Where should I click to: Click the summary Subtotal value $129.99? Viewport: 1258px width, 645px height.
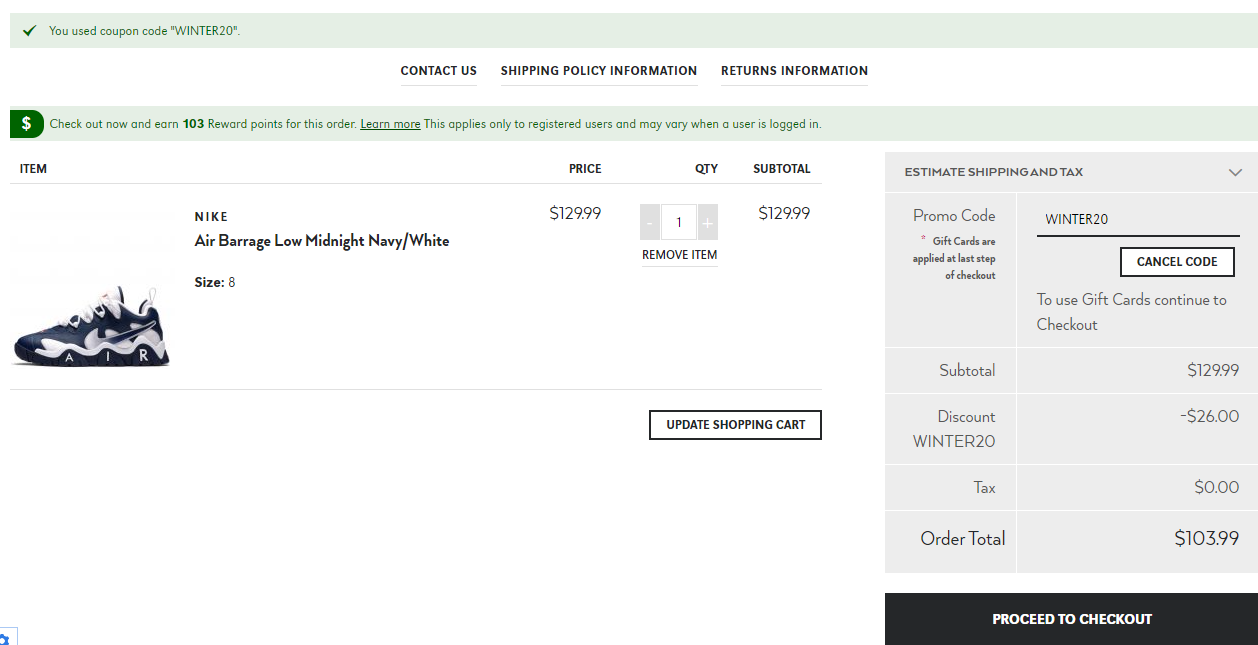1213,371
